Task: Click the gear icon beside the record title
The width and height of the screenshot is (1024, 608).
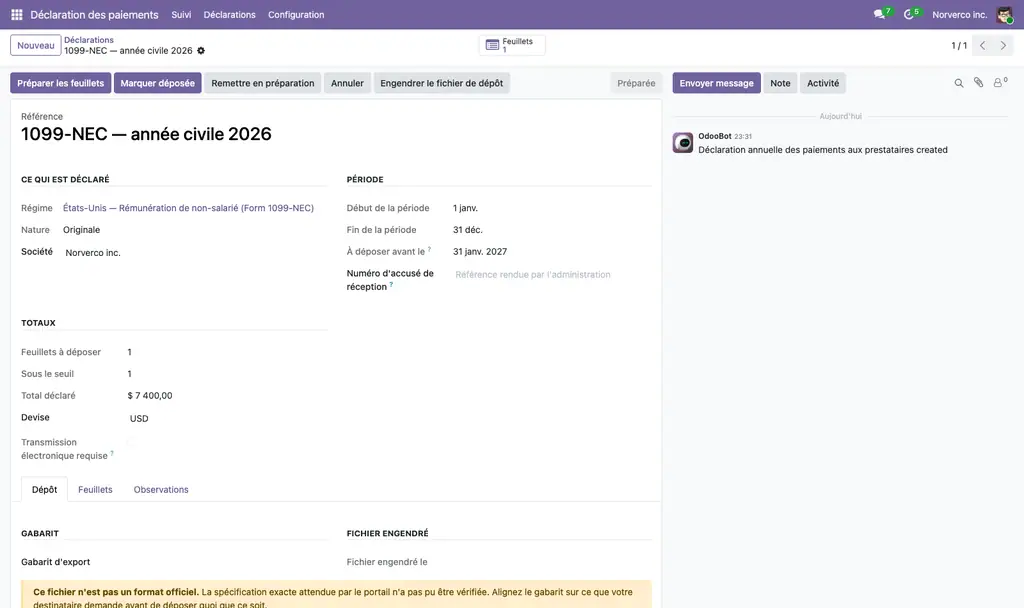Action: pos(201,50)
